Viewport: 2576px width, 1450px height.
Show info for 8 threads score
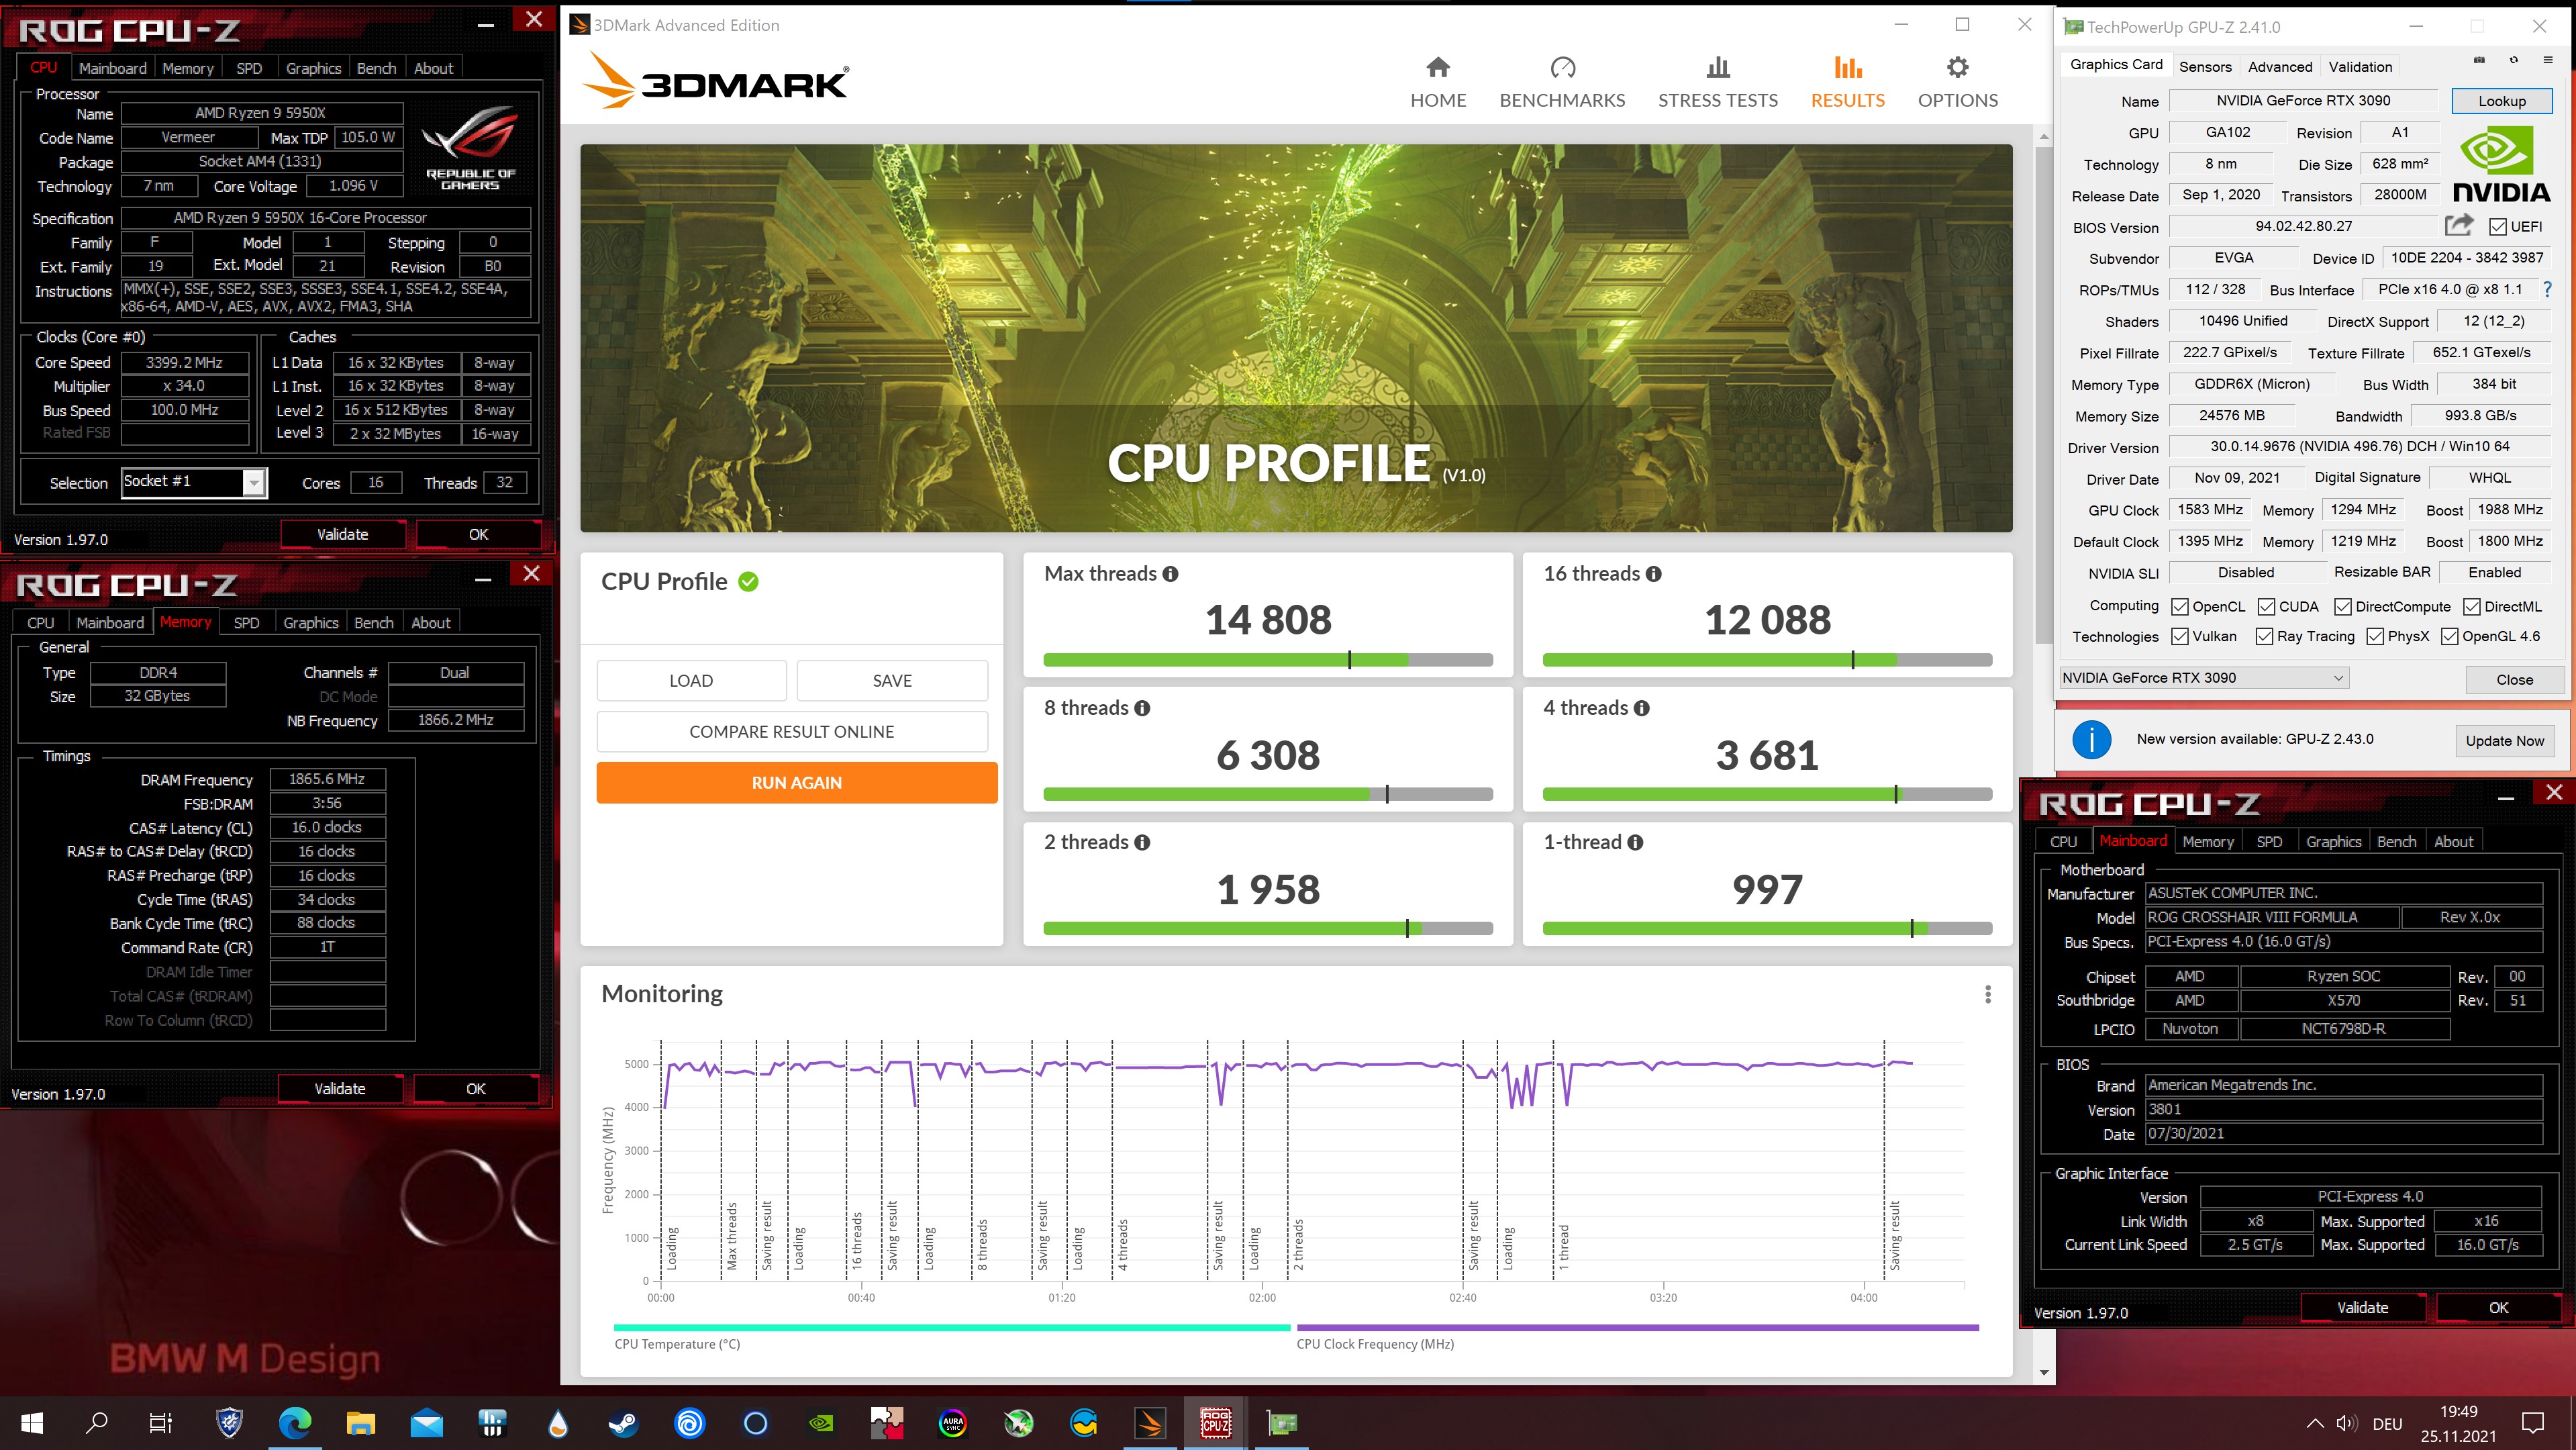pyautogui.click(x=1142, y=708)
